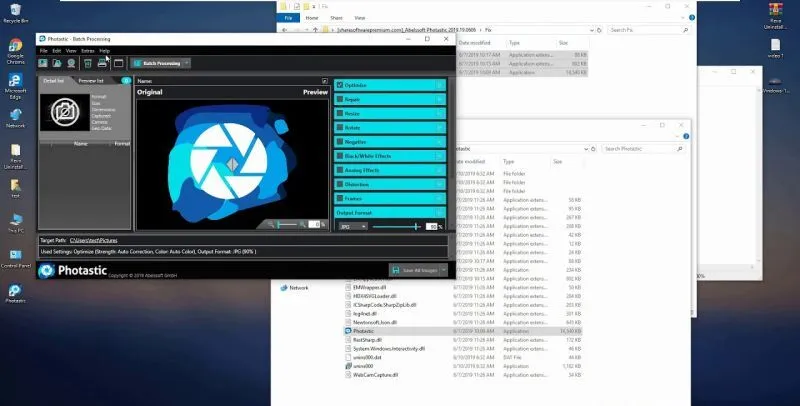Click the zoom out magnifier under the preview
The height and width of the screenshot is (406, 800).
(x=271, y=224)
